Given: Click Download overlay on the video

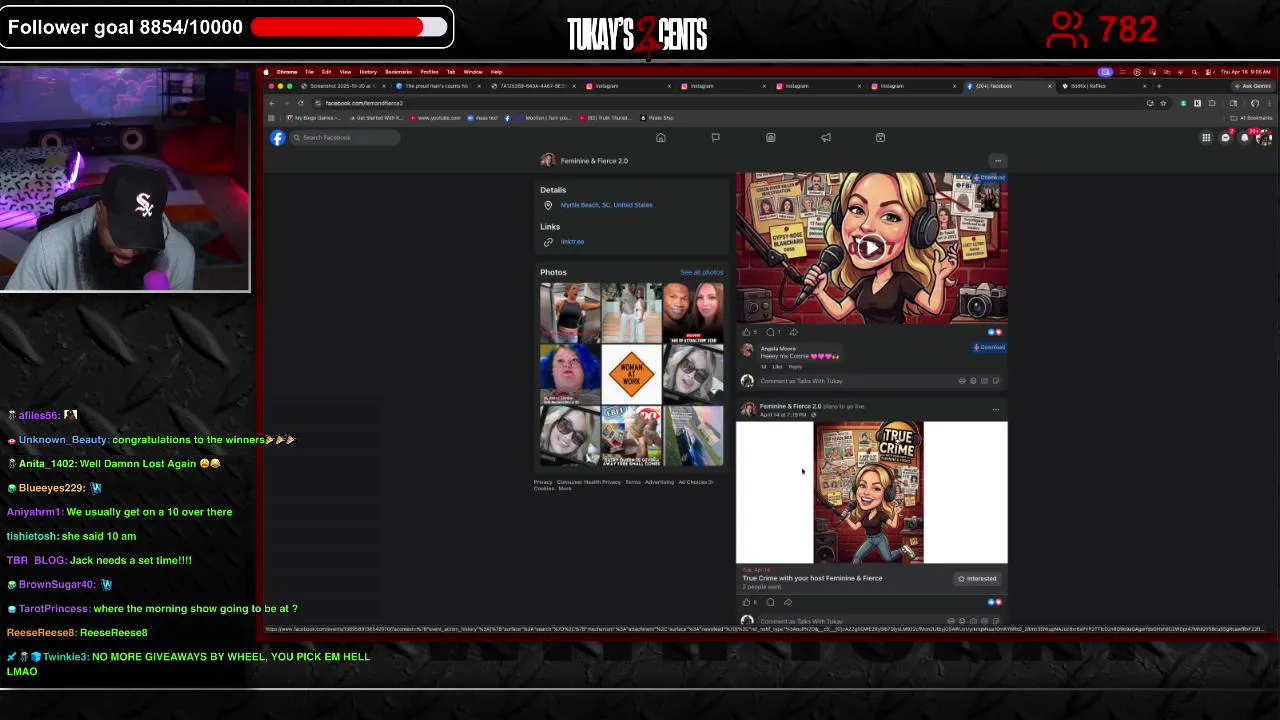Looking at the screenshot, I should [x=989, y=178].
